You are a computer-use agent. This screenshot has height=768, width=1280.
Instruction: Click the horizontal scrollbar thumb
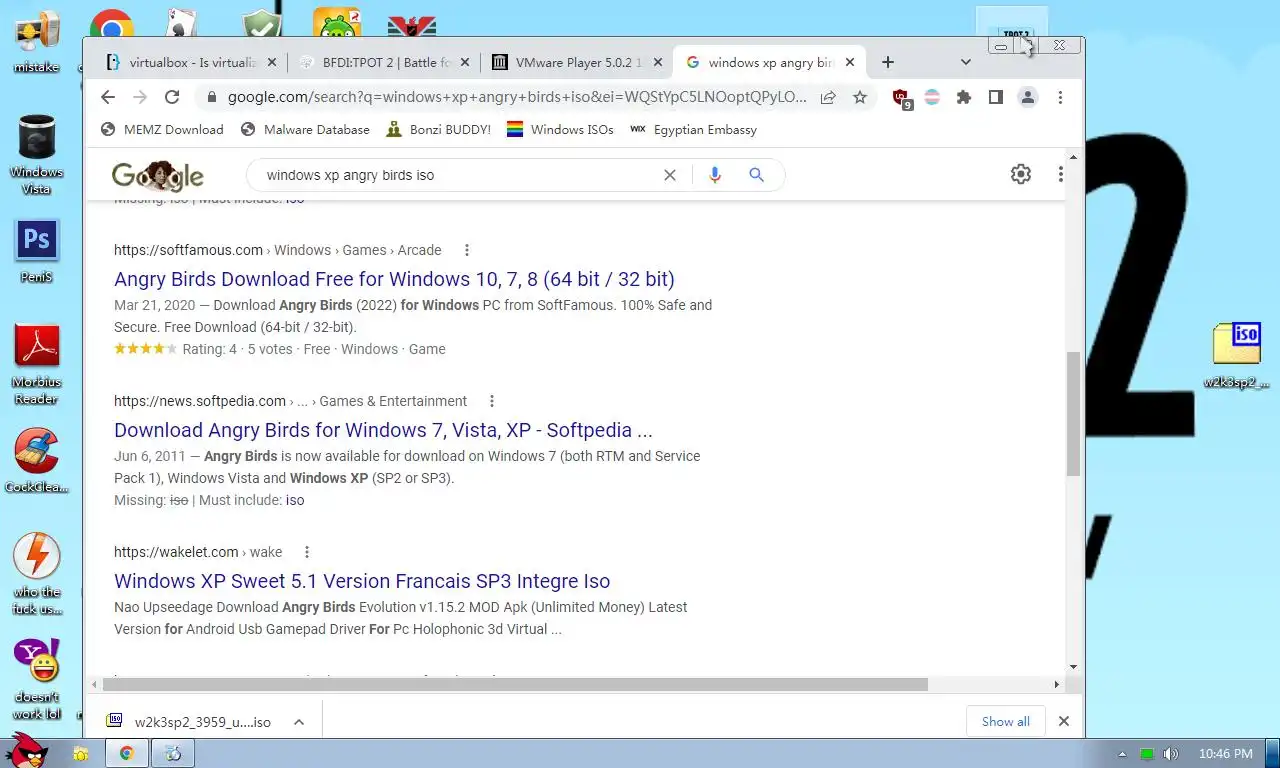coord(516,684)
